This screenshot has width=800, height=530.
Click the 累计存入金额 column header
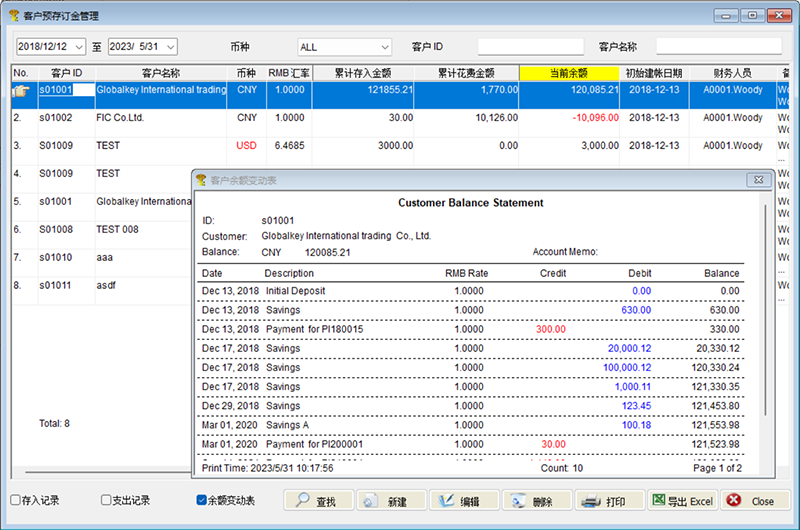point(363,73)
